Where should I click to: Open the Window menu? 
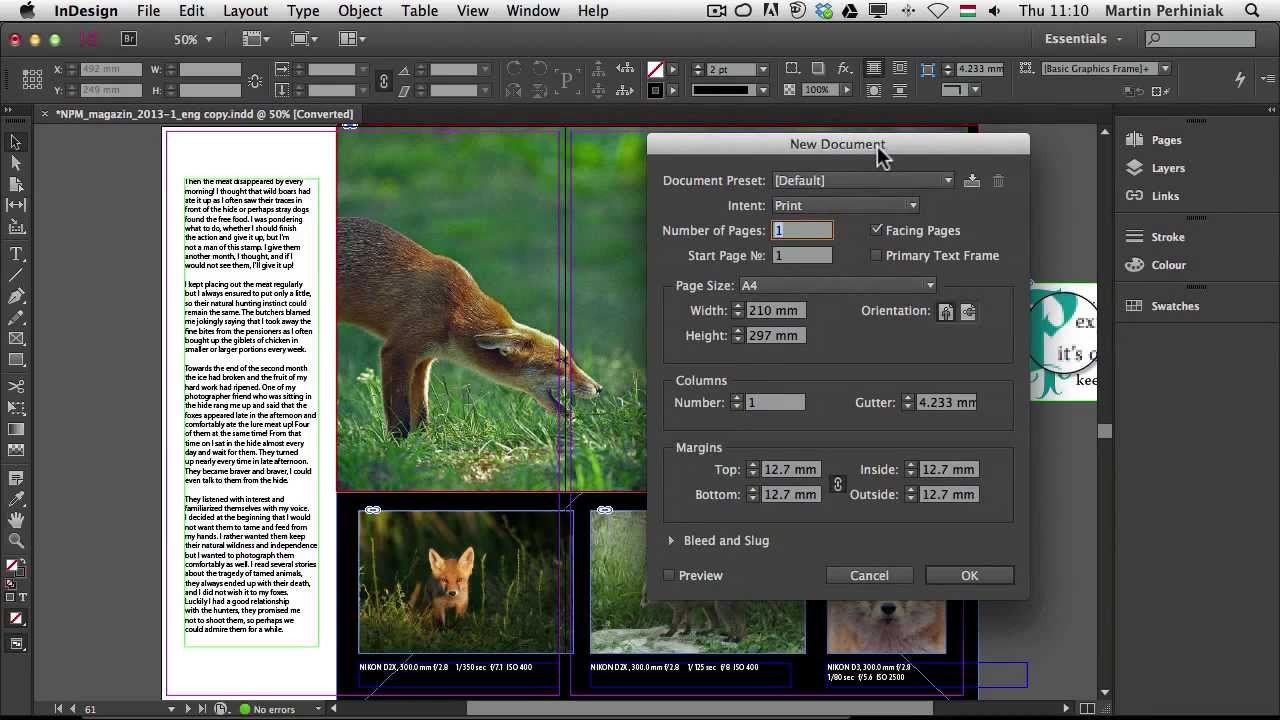[532, 11]
